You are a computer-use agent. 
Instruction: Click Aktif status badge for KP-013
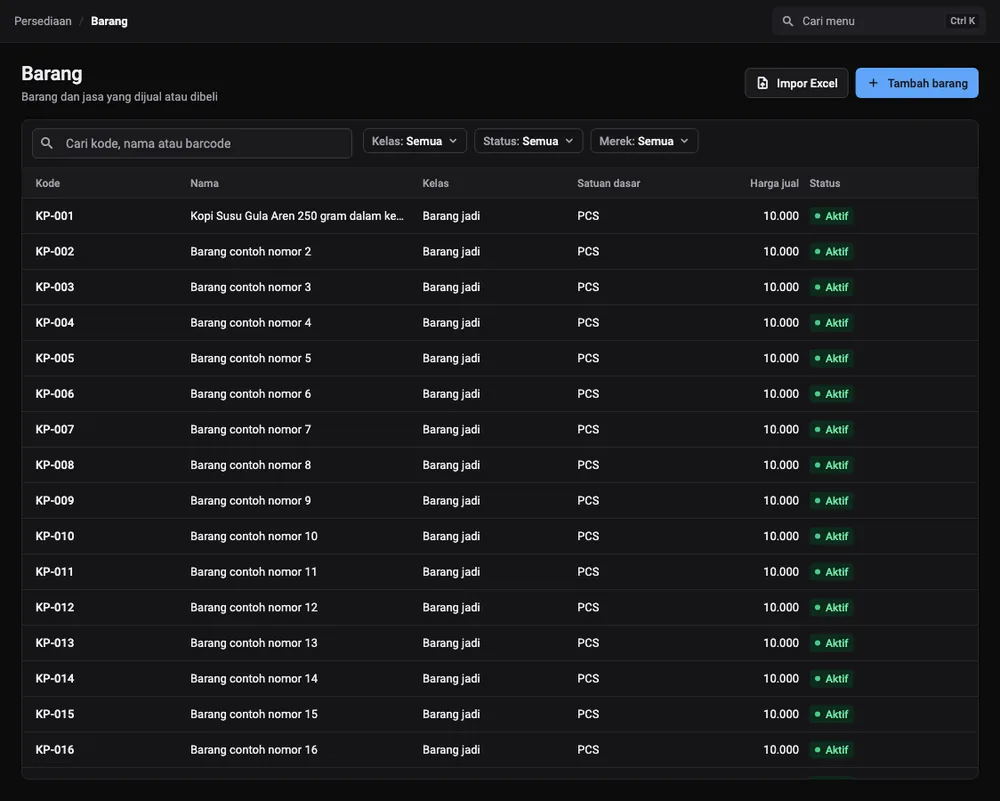(831, 643)
